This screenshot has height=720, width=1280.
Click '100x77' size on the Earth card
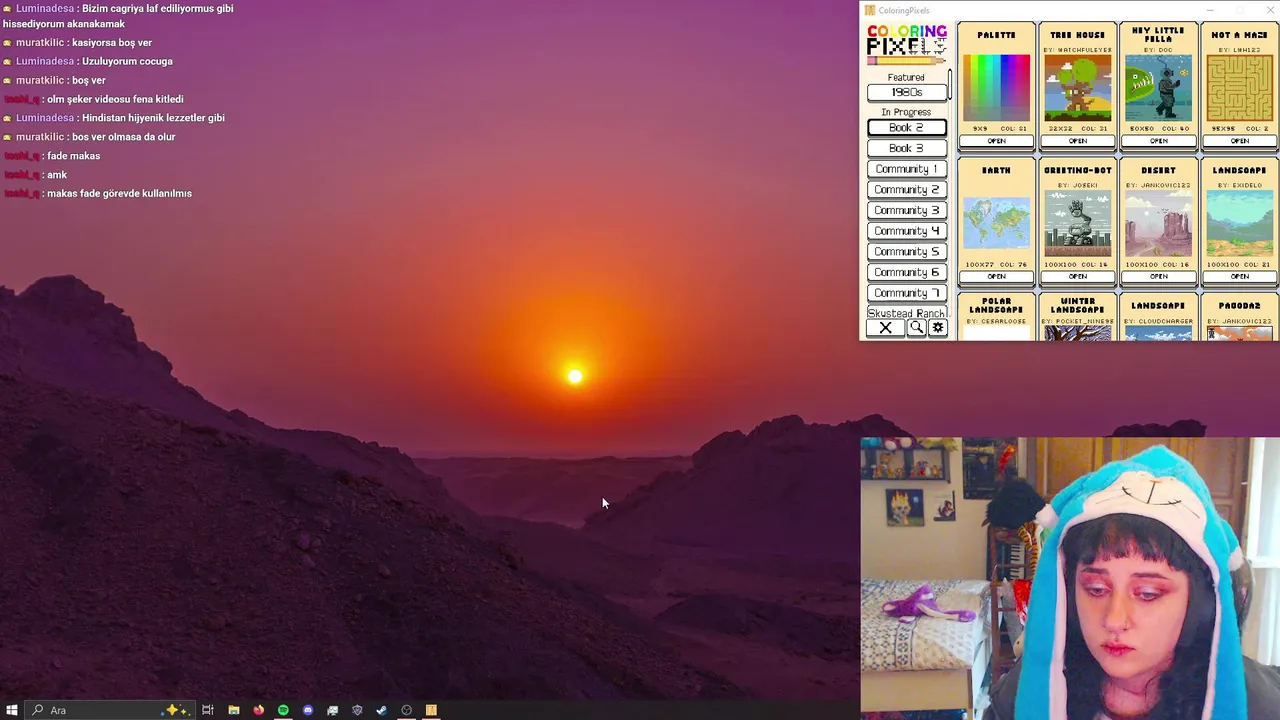[980, 264]
